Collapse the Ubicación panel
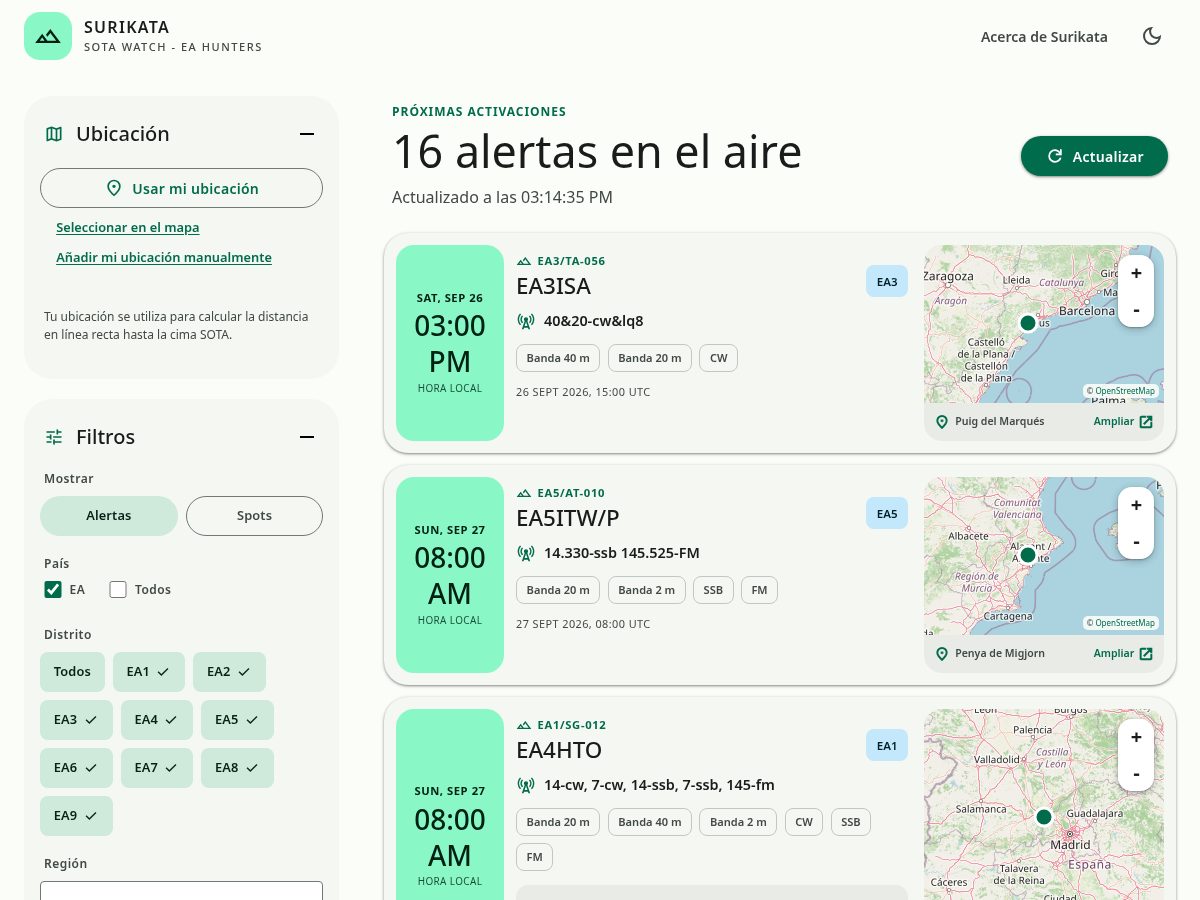 pos(307,134)
